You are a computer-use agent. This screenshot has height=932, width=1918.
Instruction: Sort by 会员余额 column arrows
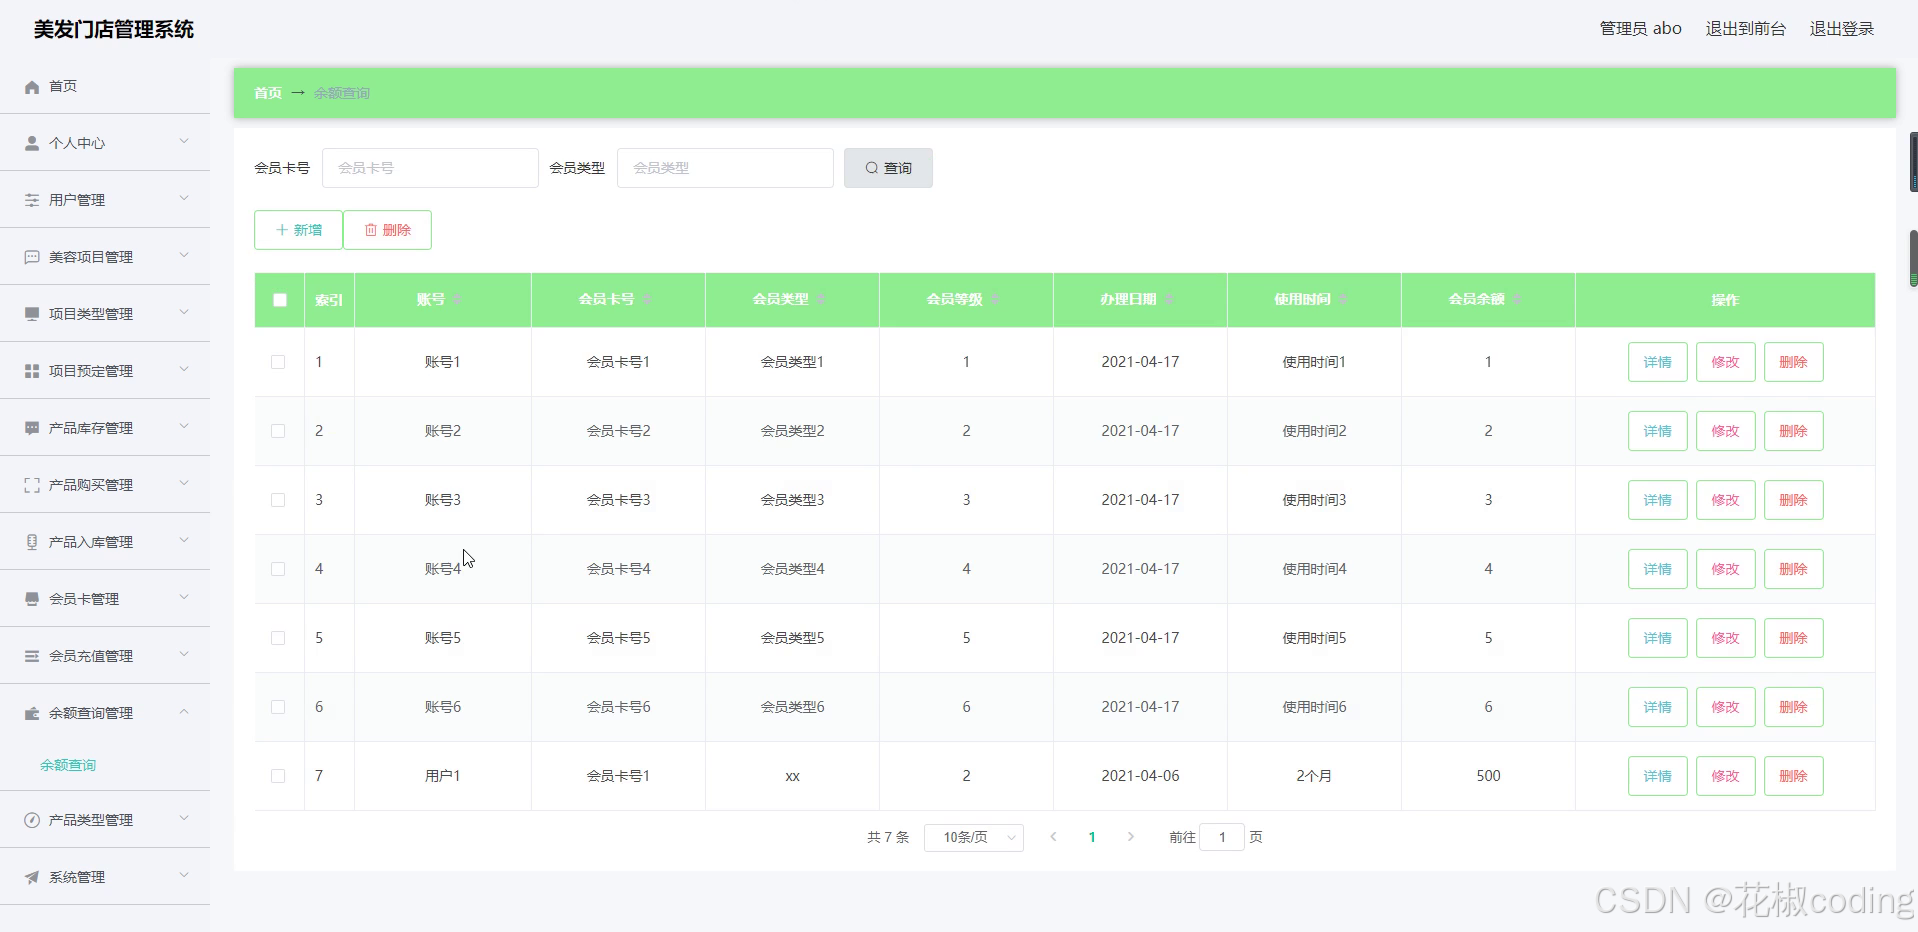pos(1517,299)
